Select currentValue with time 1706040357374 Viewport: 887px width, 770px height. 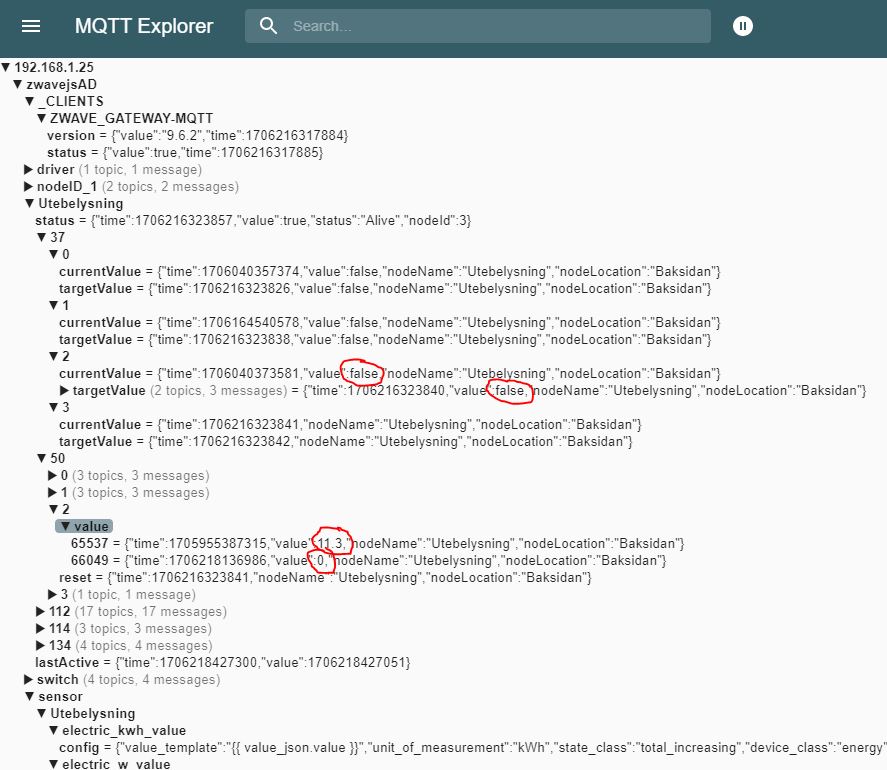[x=390, y=272]
